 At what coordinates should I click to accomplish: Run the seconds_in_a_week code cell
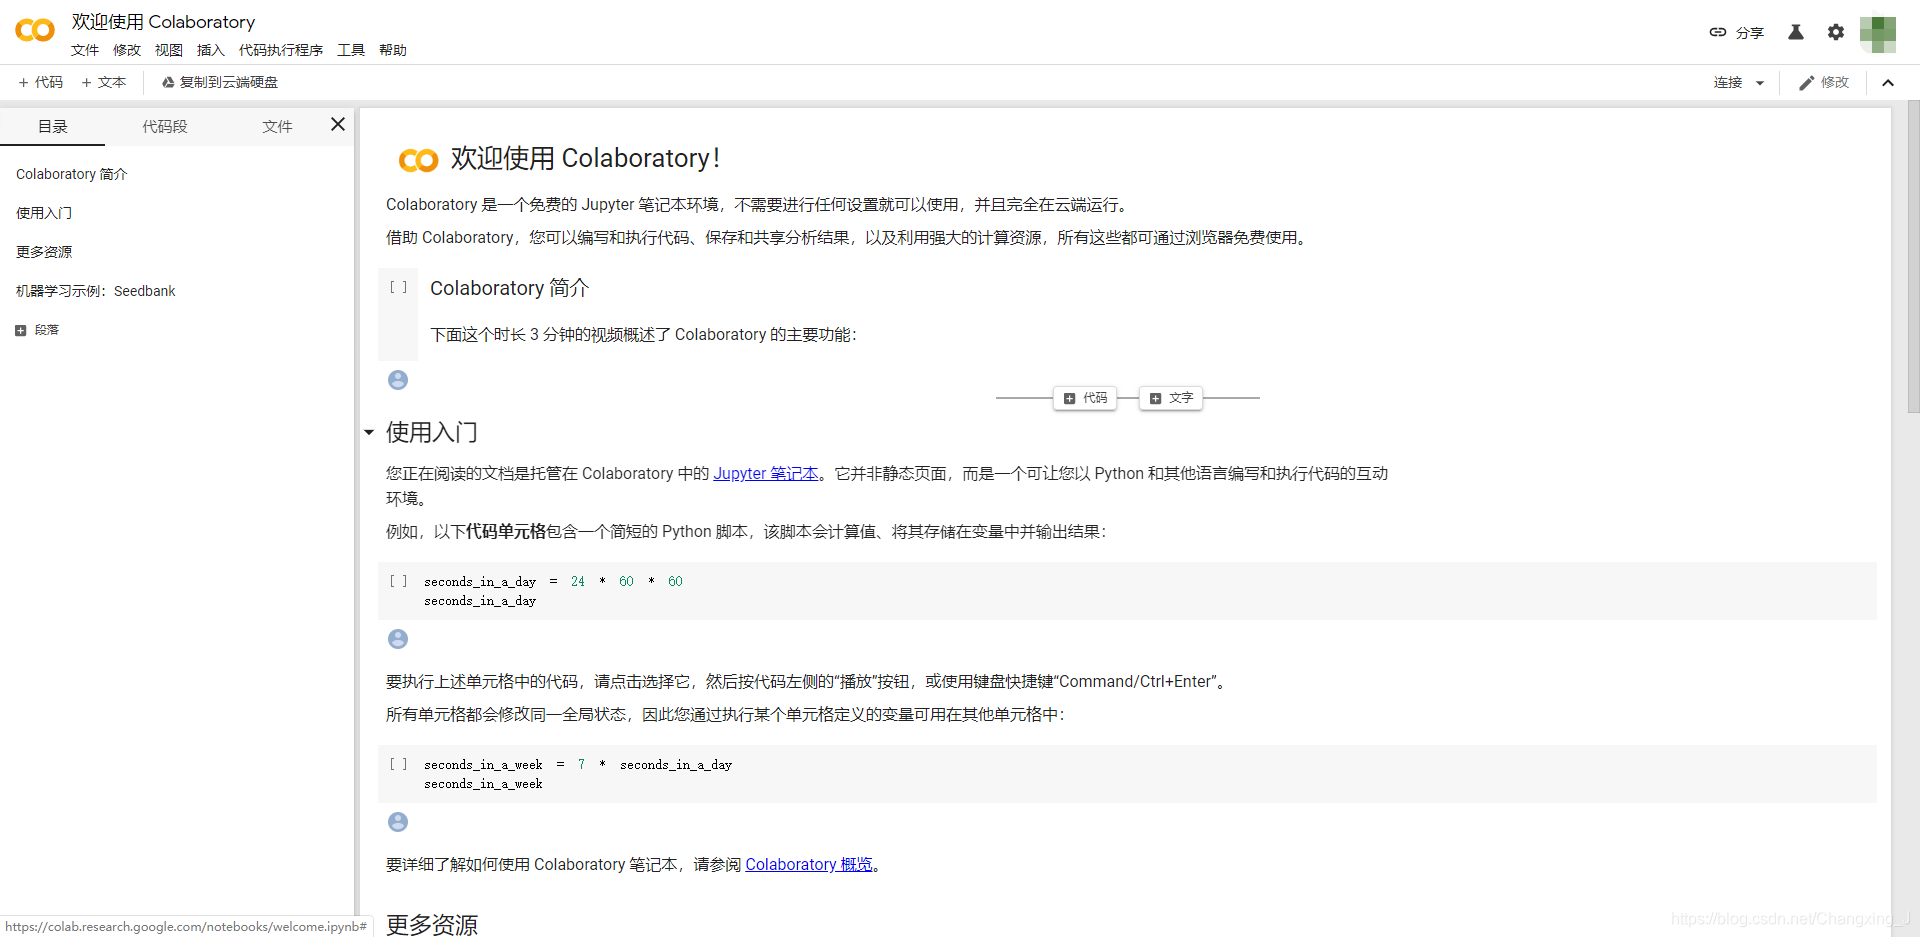(x=398, y=764)
